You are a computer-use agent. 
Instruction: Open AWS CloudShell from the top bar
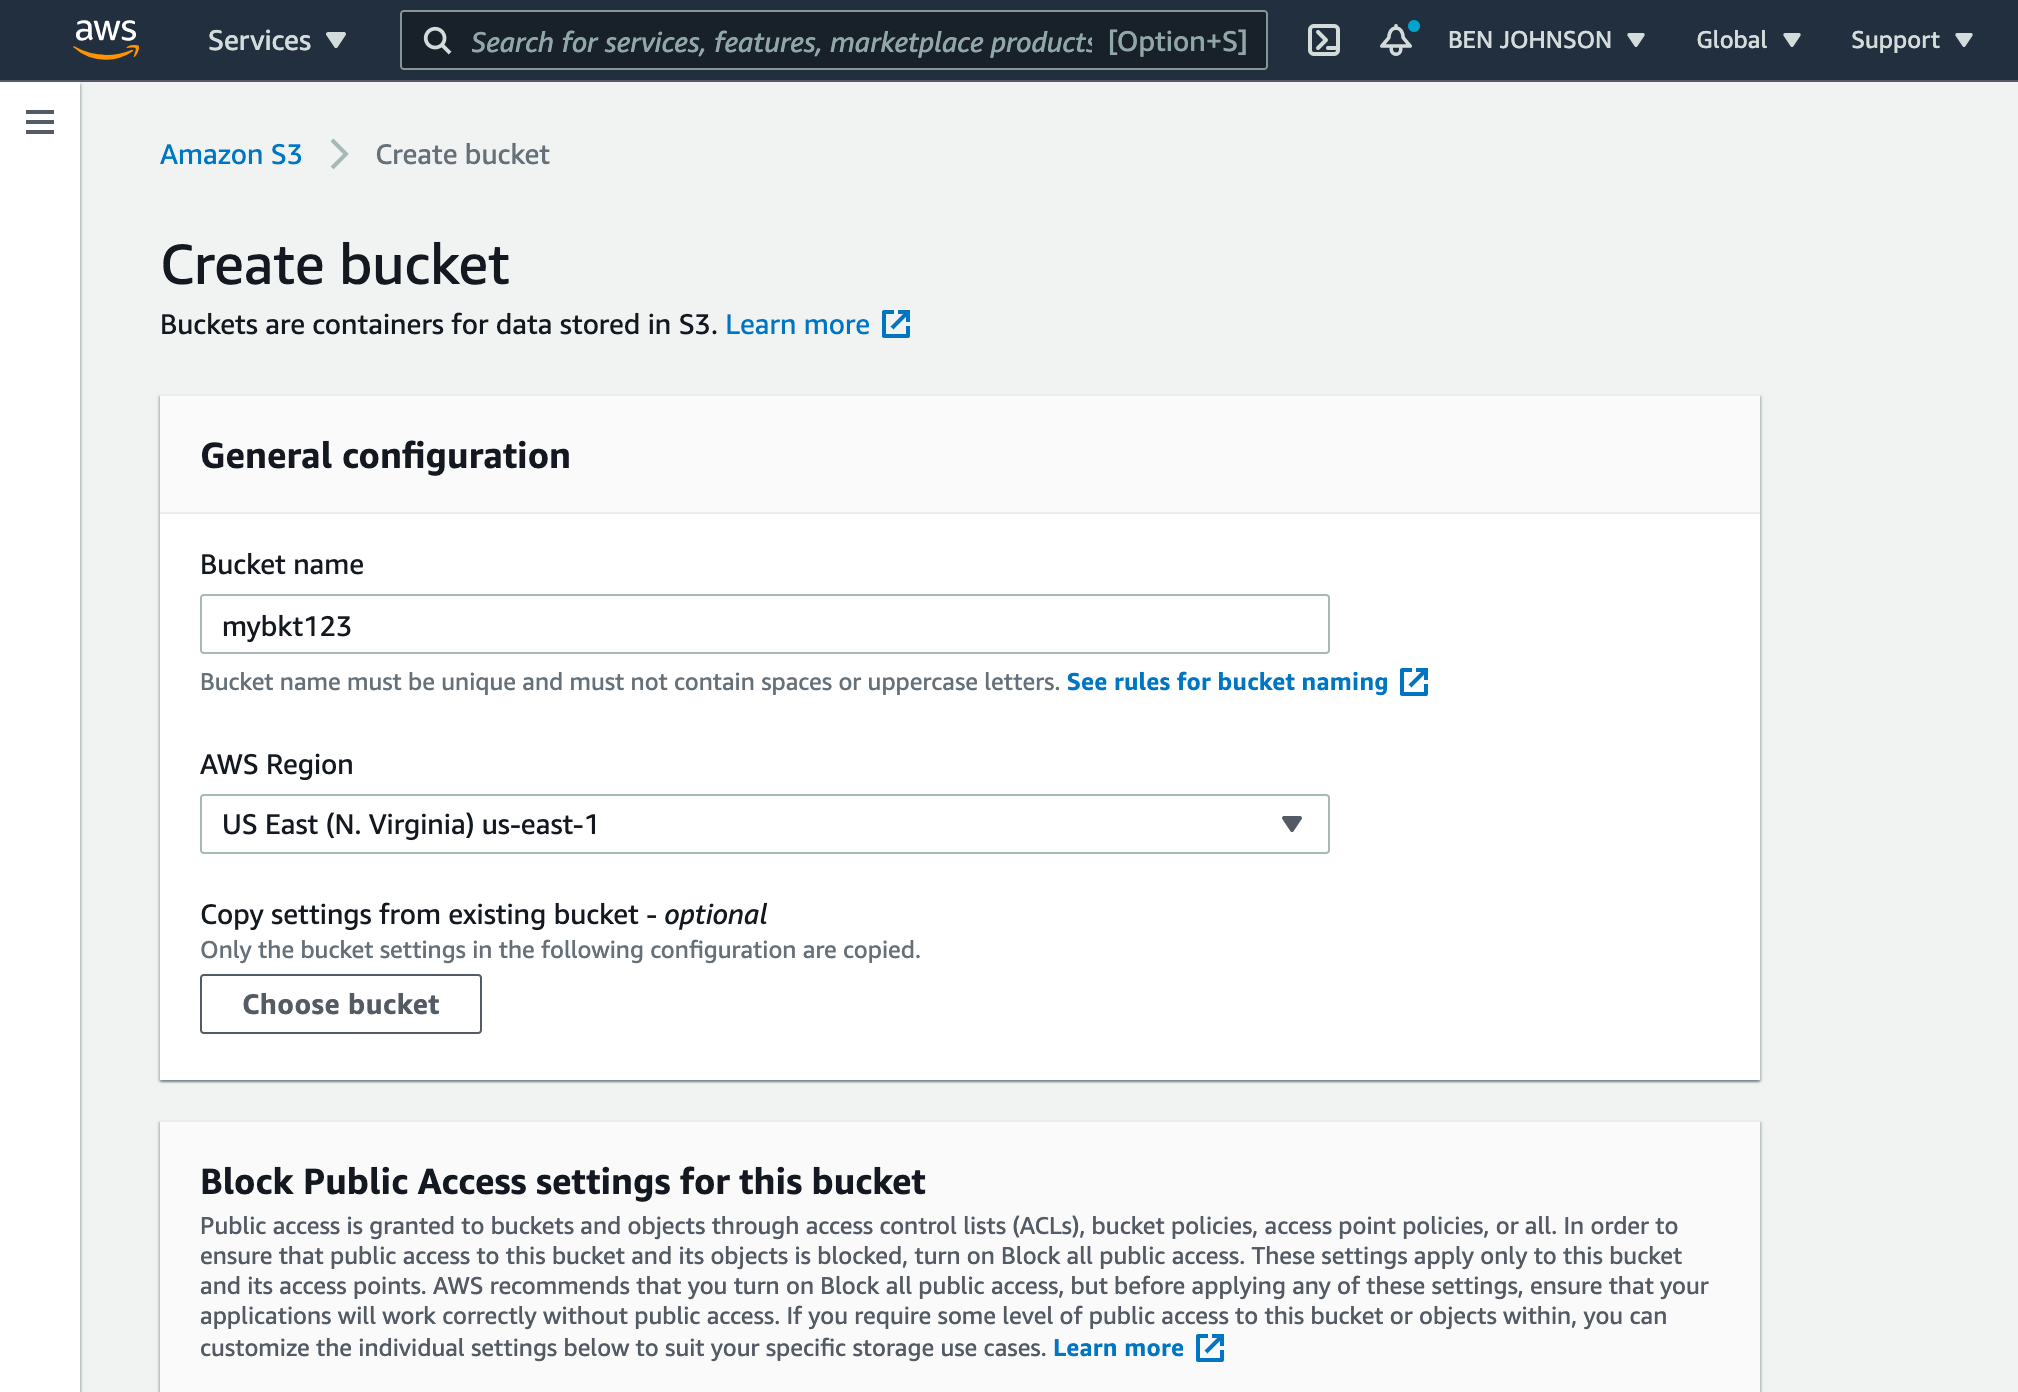click(1325, 40)
